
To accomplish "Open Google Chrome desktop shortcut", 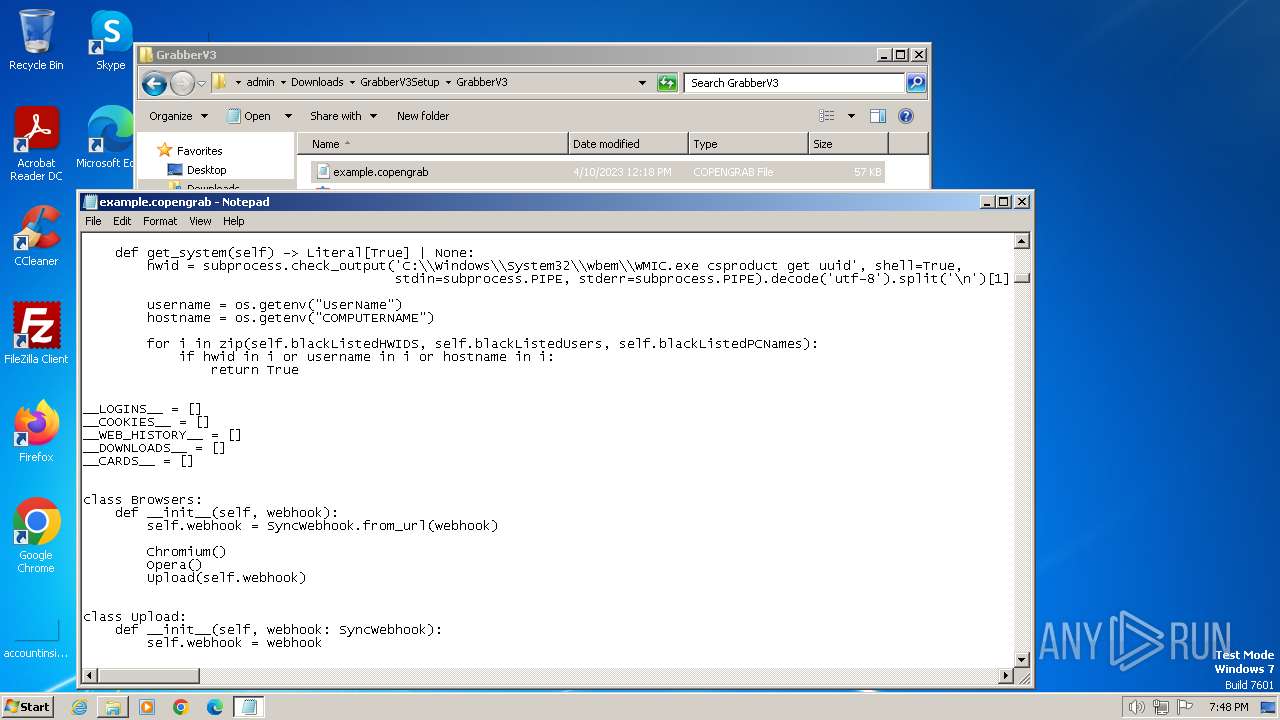I will 36,535.
